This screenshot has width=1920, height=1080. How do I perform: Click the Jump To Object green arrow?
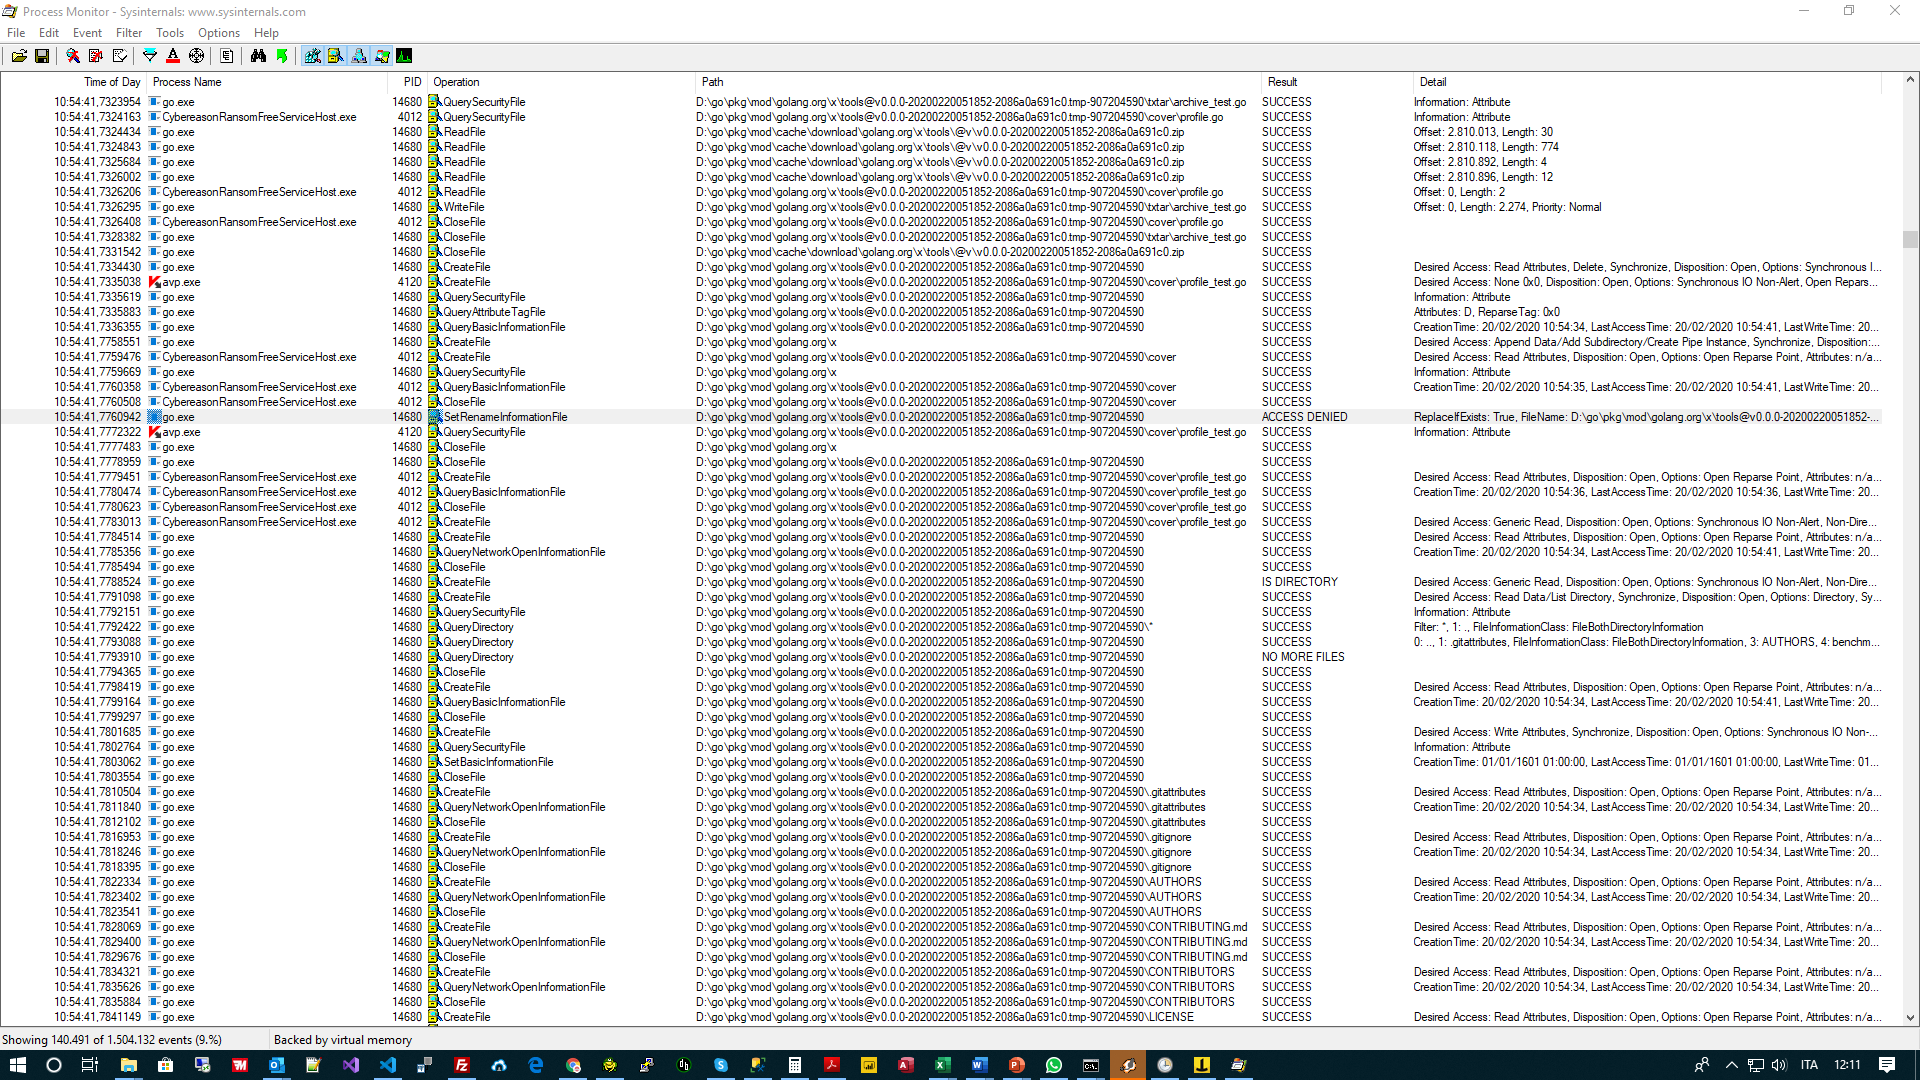282,56
